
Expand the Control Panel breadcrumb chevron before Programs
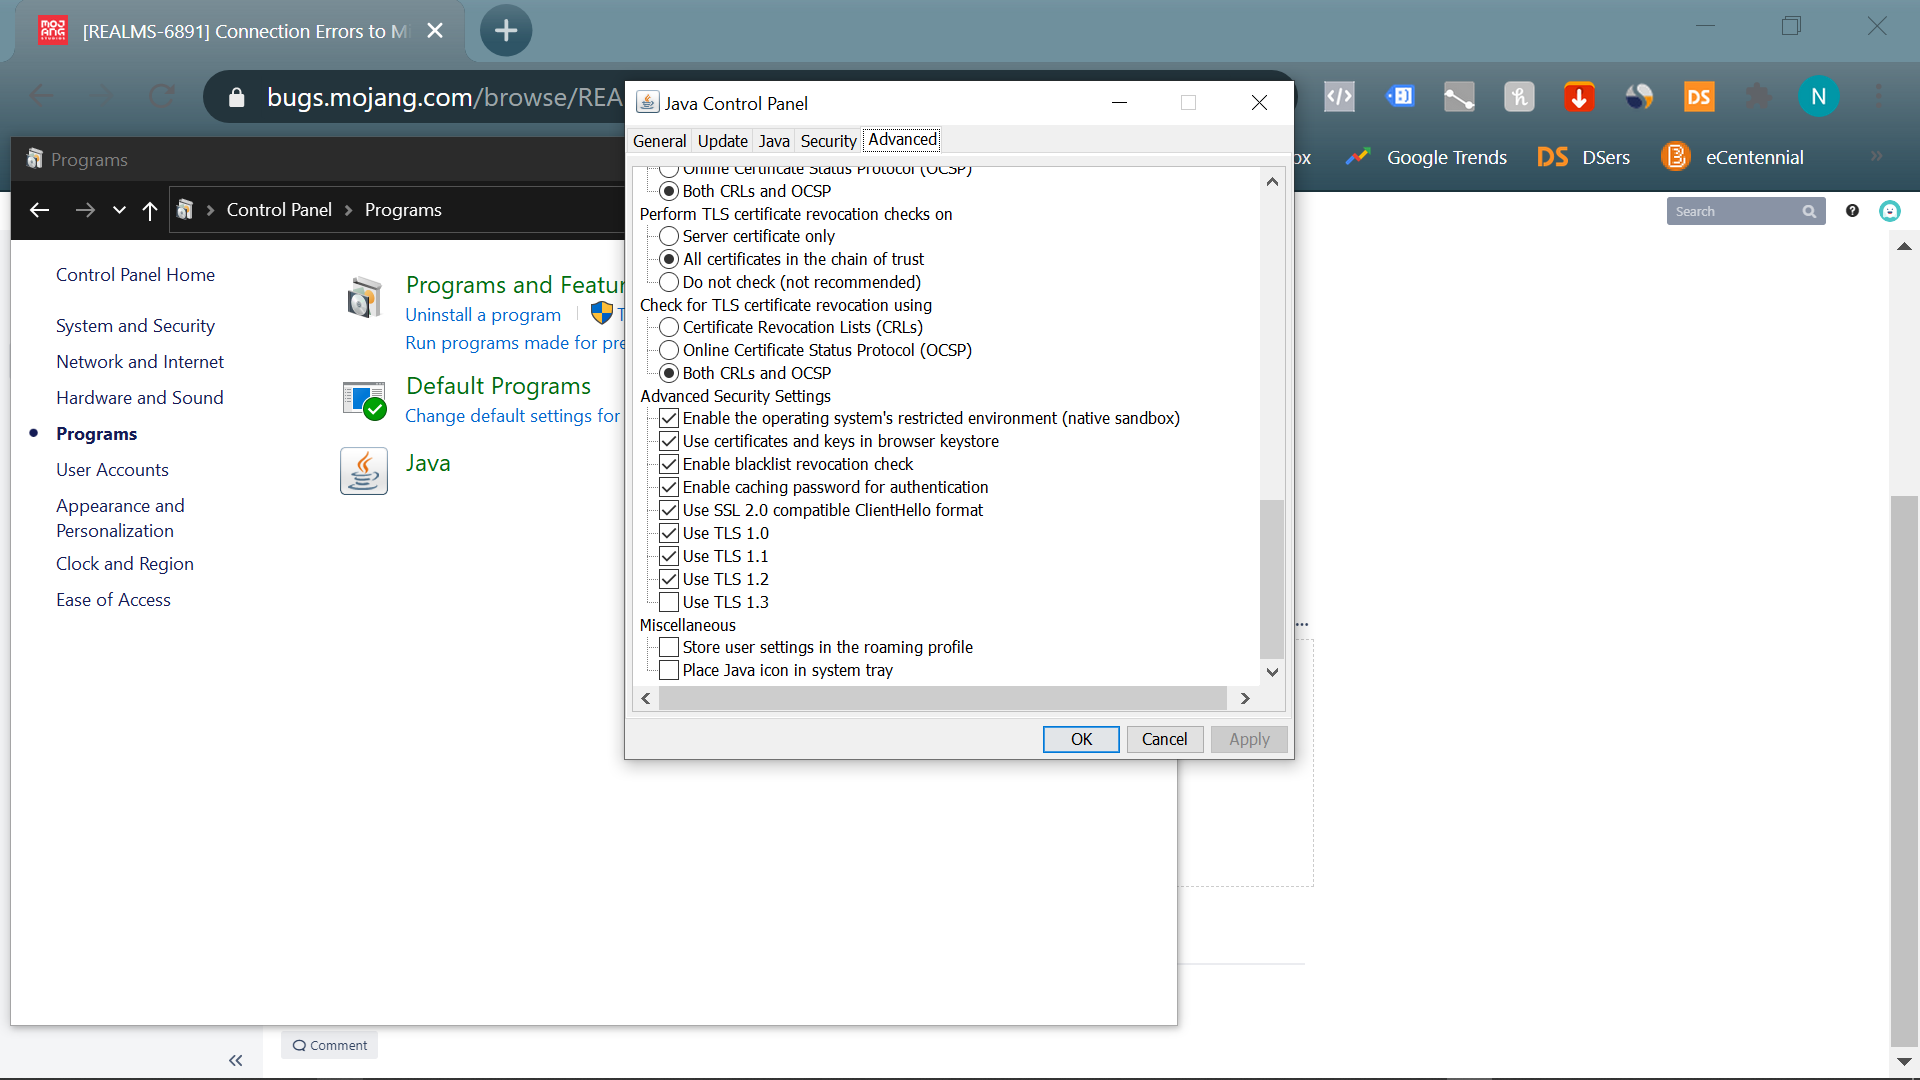pos(348,210)
